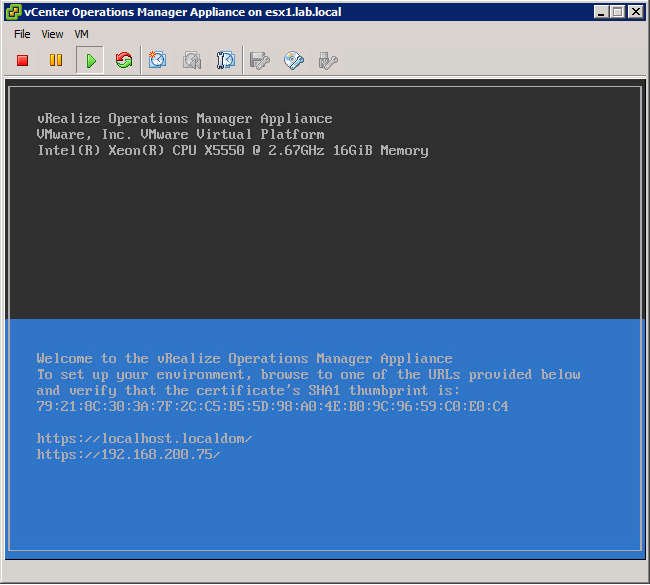Click the 'Intel(R) Xeon(R) CPU X5550' line
The image size is (650, 585).
[233, 150]
